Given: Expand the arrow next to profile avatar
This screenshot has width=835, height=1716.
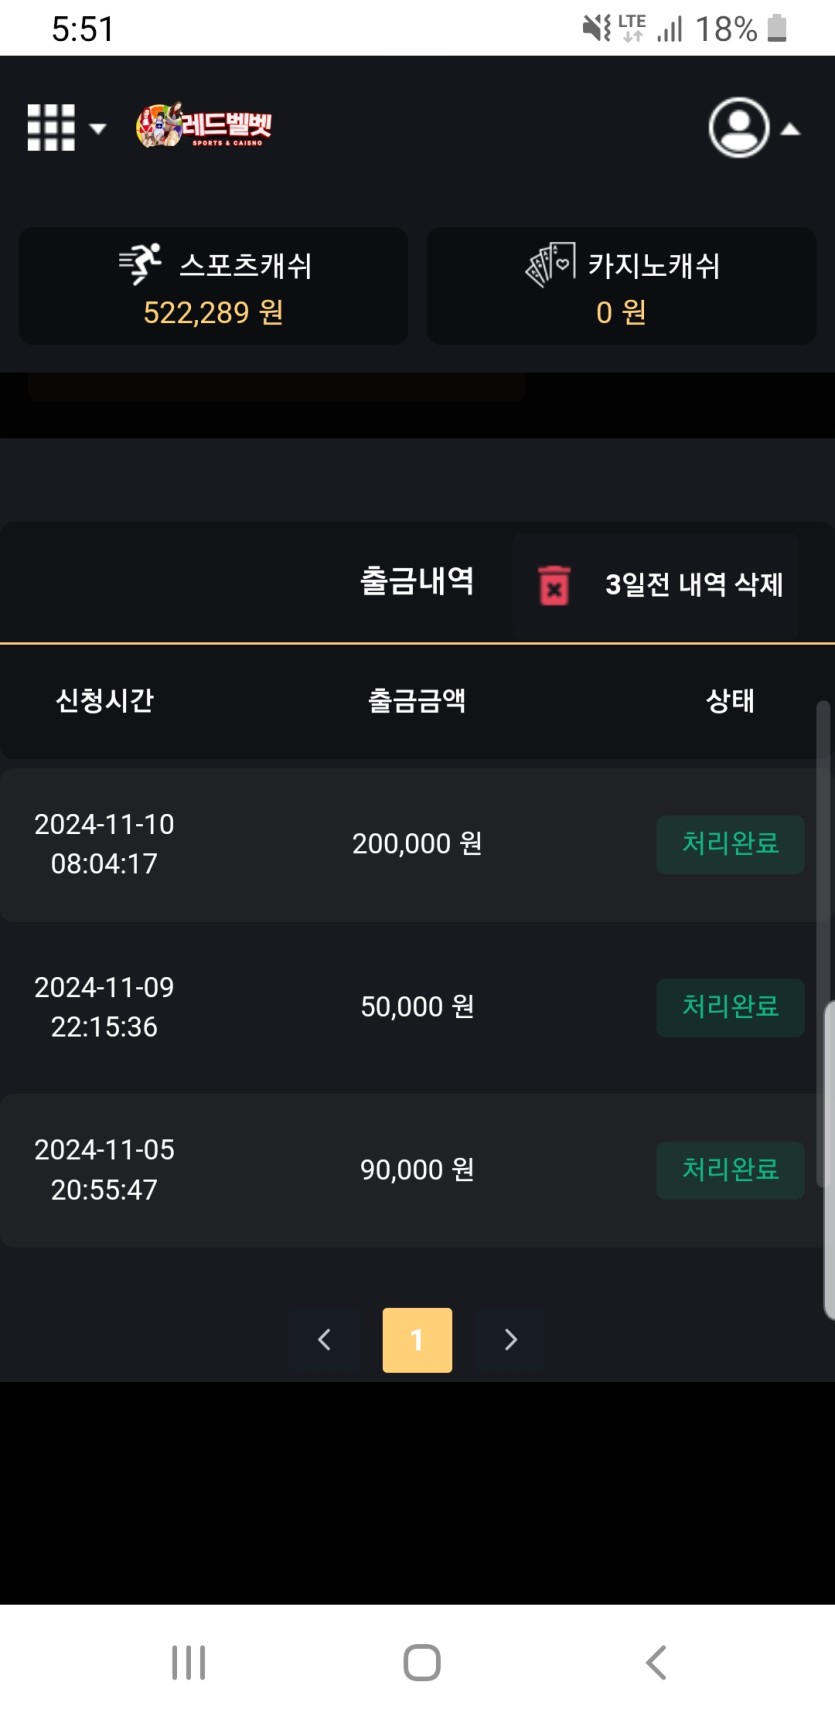Looking at the screenshot, I should tap(790, 128).
